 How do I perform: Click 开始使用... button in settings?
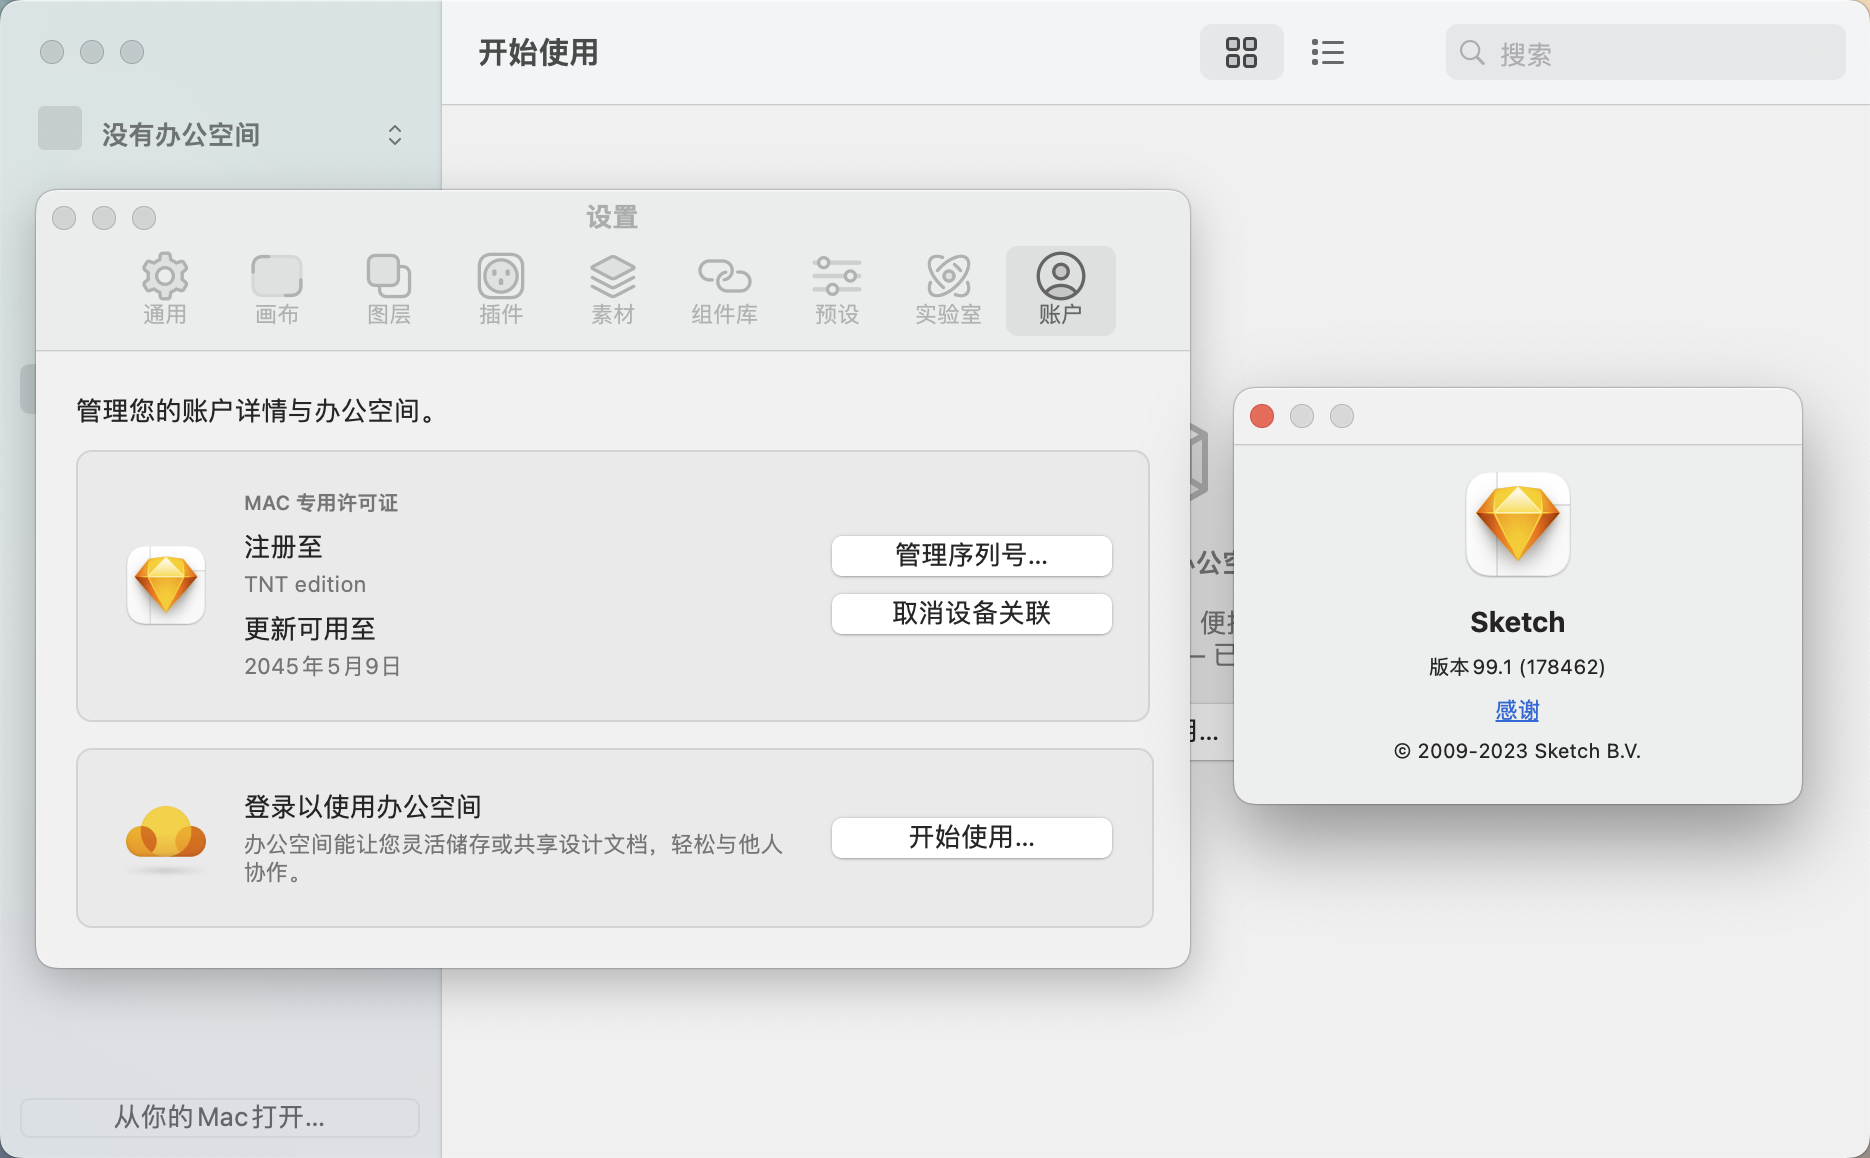point(972,837)
